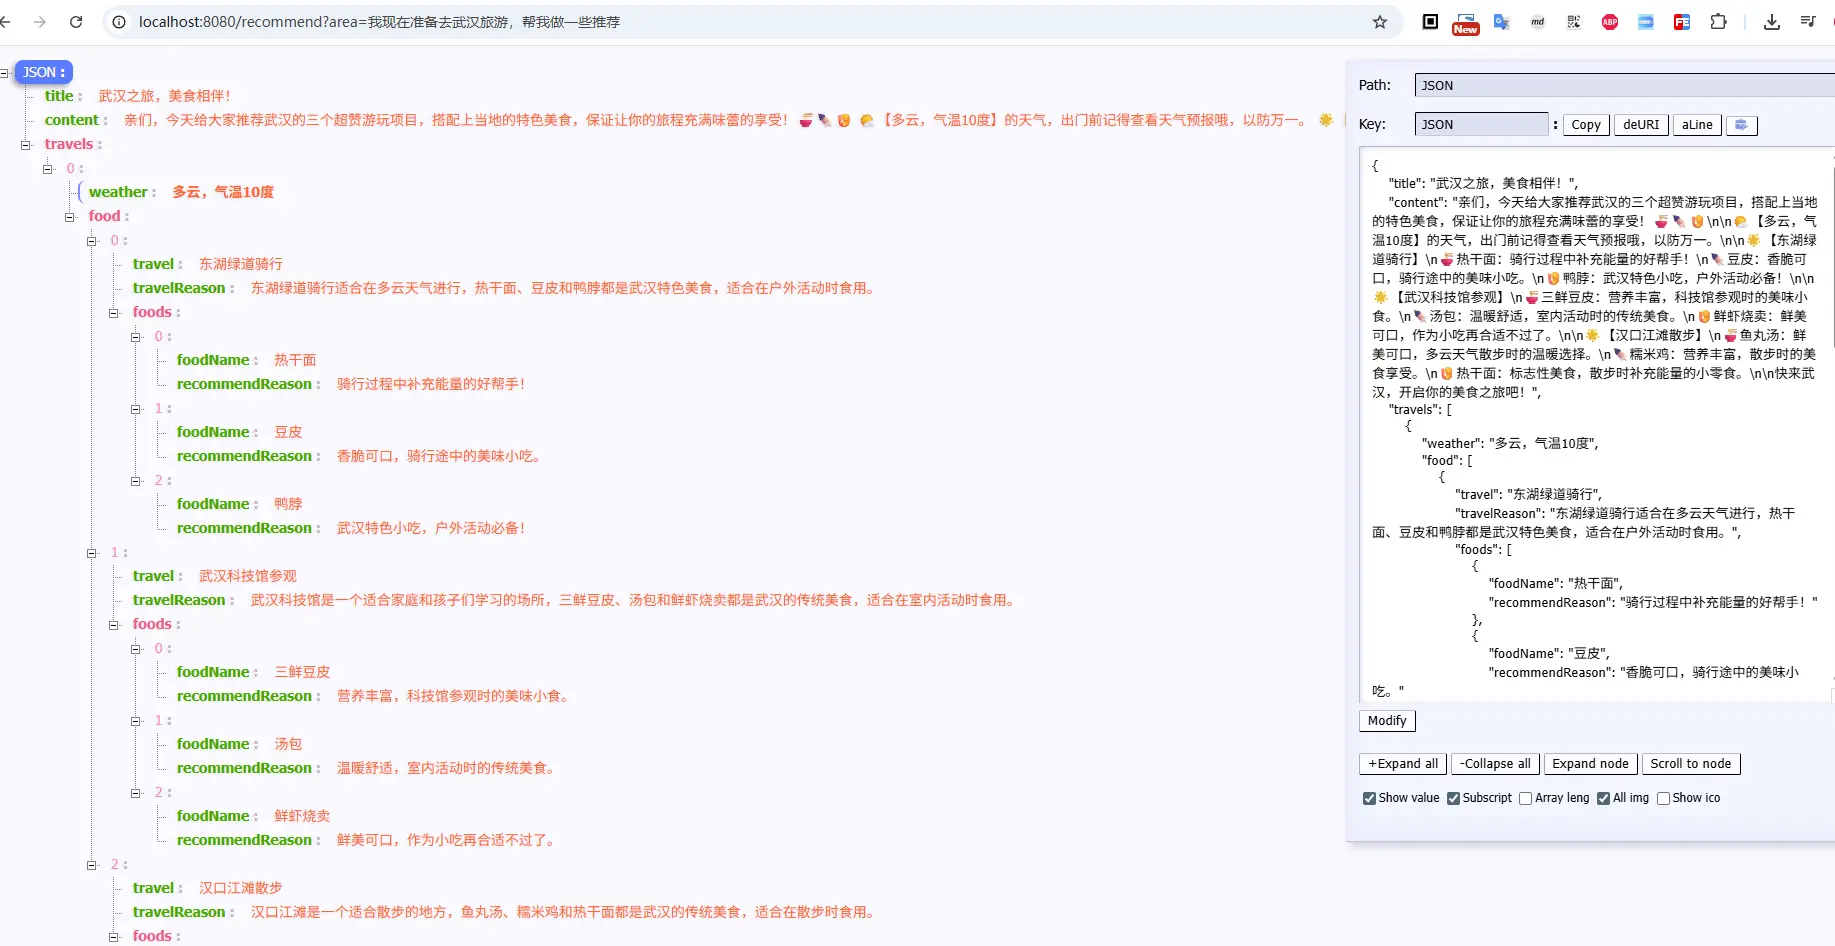Open the Google Translate extension
Image resolution: width=1835 pixels, height=946 pixels.
(1501, 22)
